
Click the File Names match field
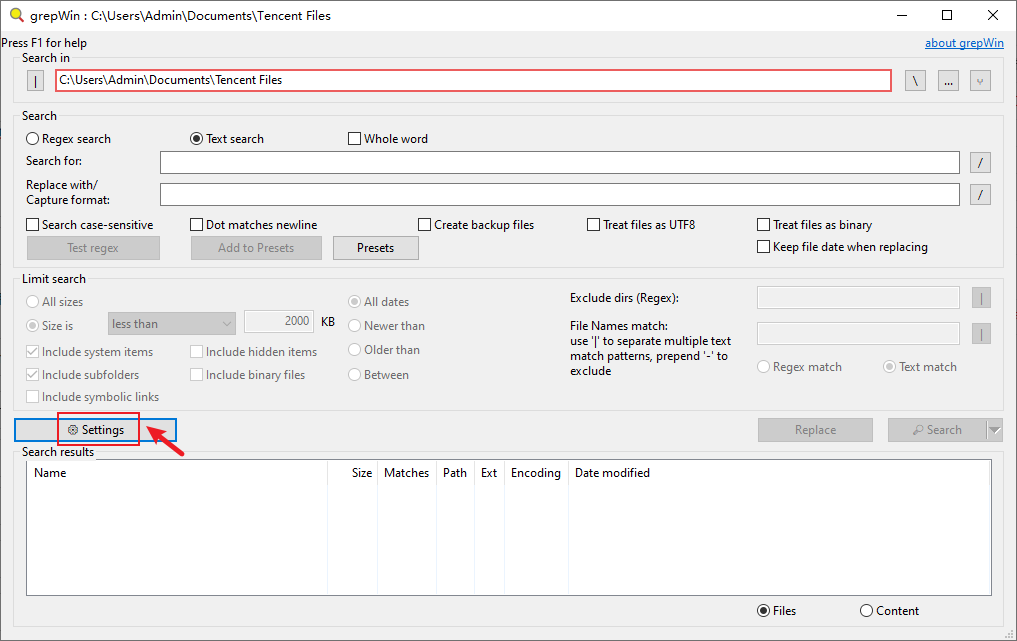click(x=858, y=333)
